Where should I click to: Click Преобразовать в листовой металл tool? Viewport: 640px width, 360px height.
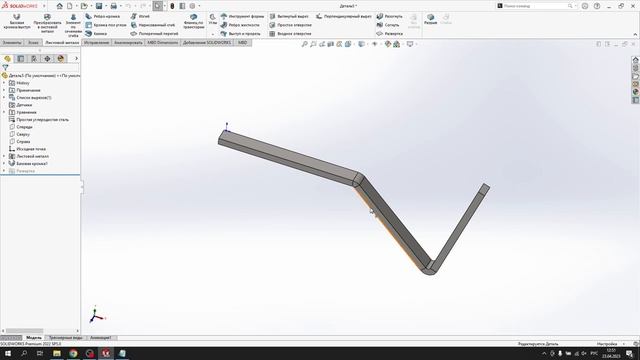coord(47,23)
